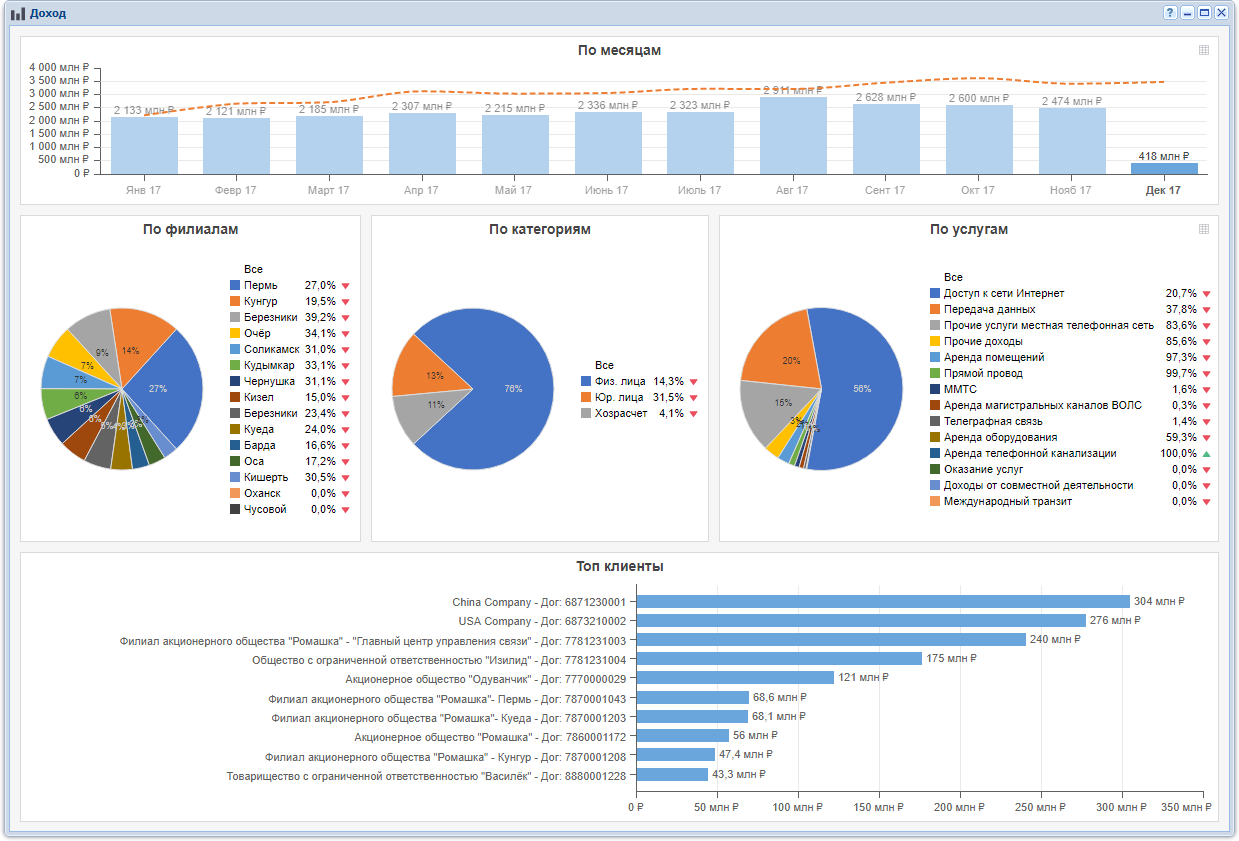Select Все above the services legend

953,277
